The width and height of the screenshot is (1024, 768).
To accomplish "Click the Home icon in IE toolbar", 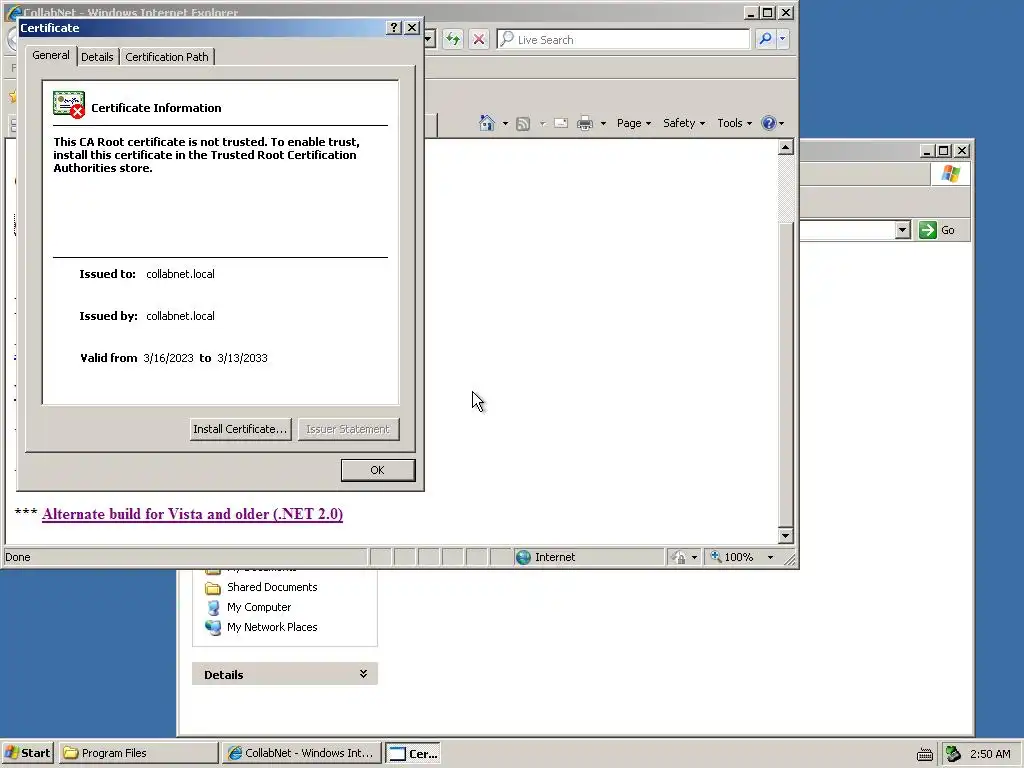I will (x=487, y=123).
